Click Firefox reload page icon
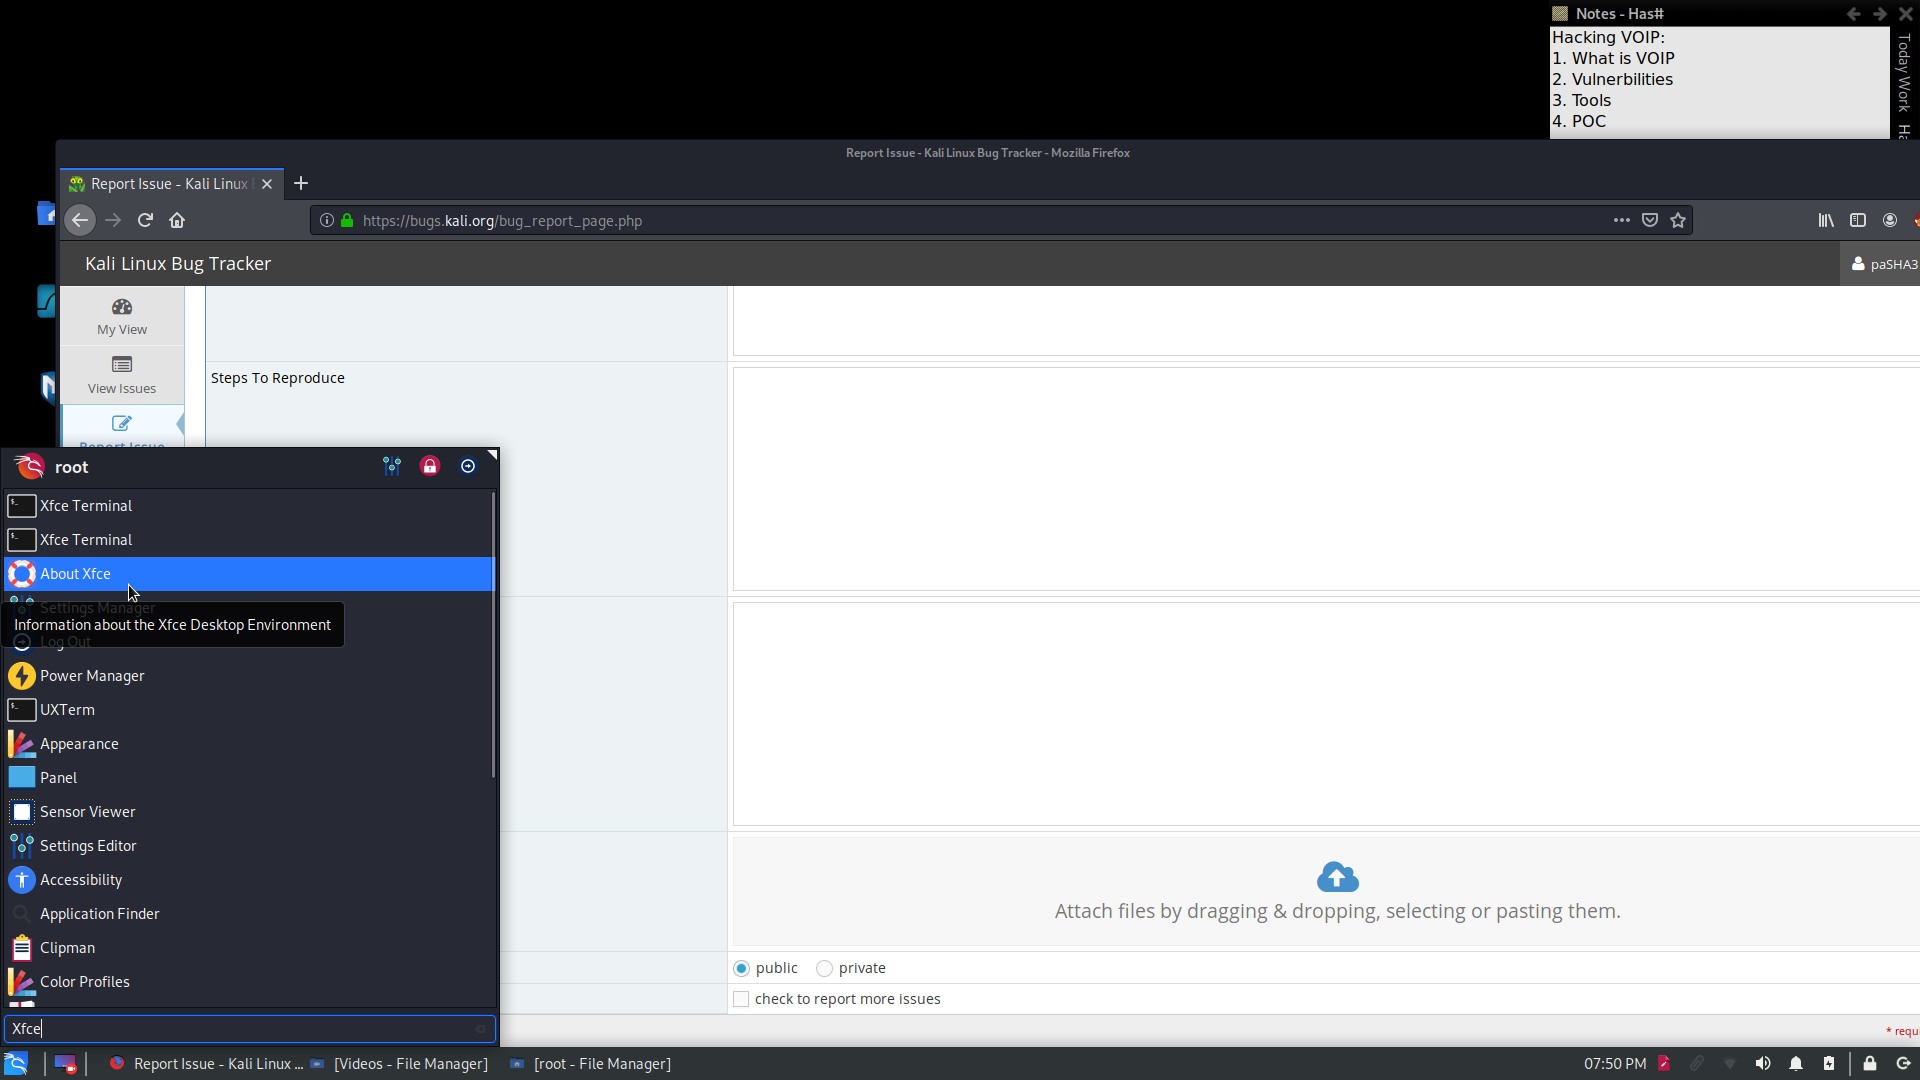Viewport: 1920px width, 1080px height. [145, 220]
